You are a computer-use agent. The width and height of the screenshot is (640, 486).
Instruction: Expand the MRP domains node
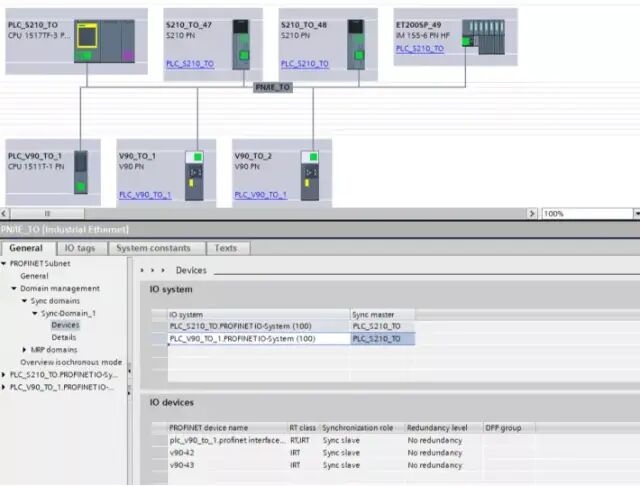[x=24, y=350]
